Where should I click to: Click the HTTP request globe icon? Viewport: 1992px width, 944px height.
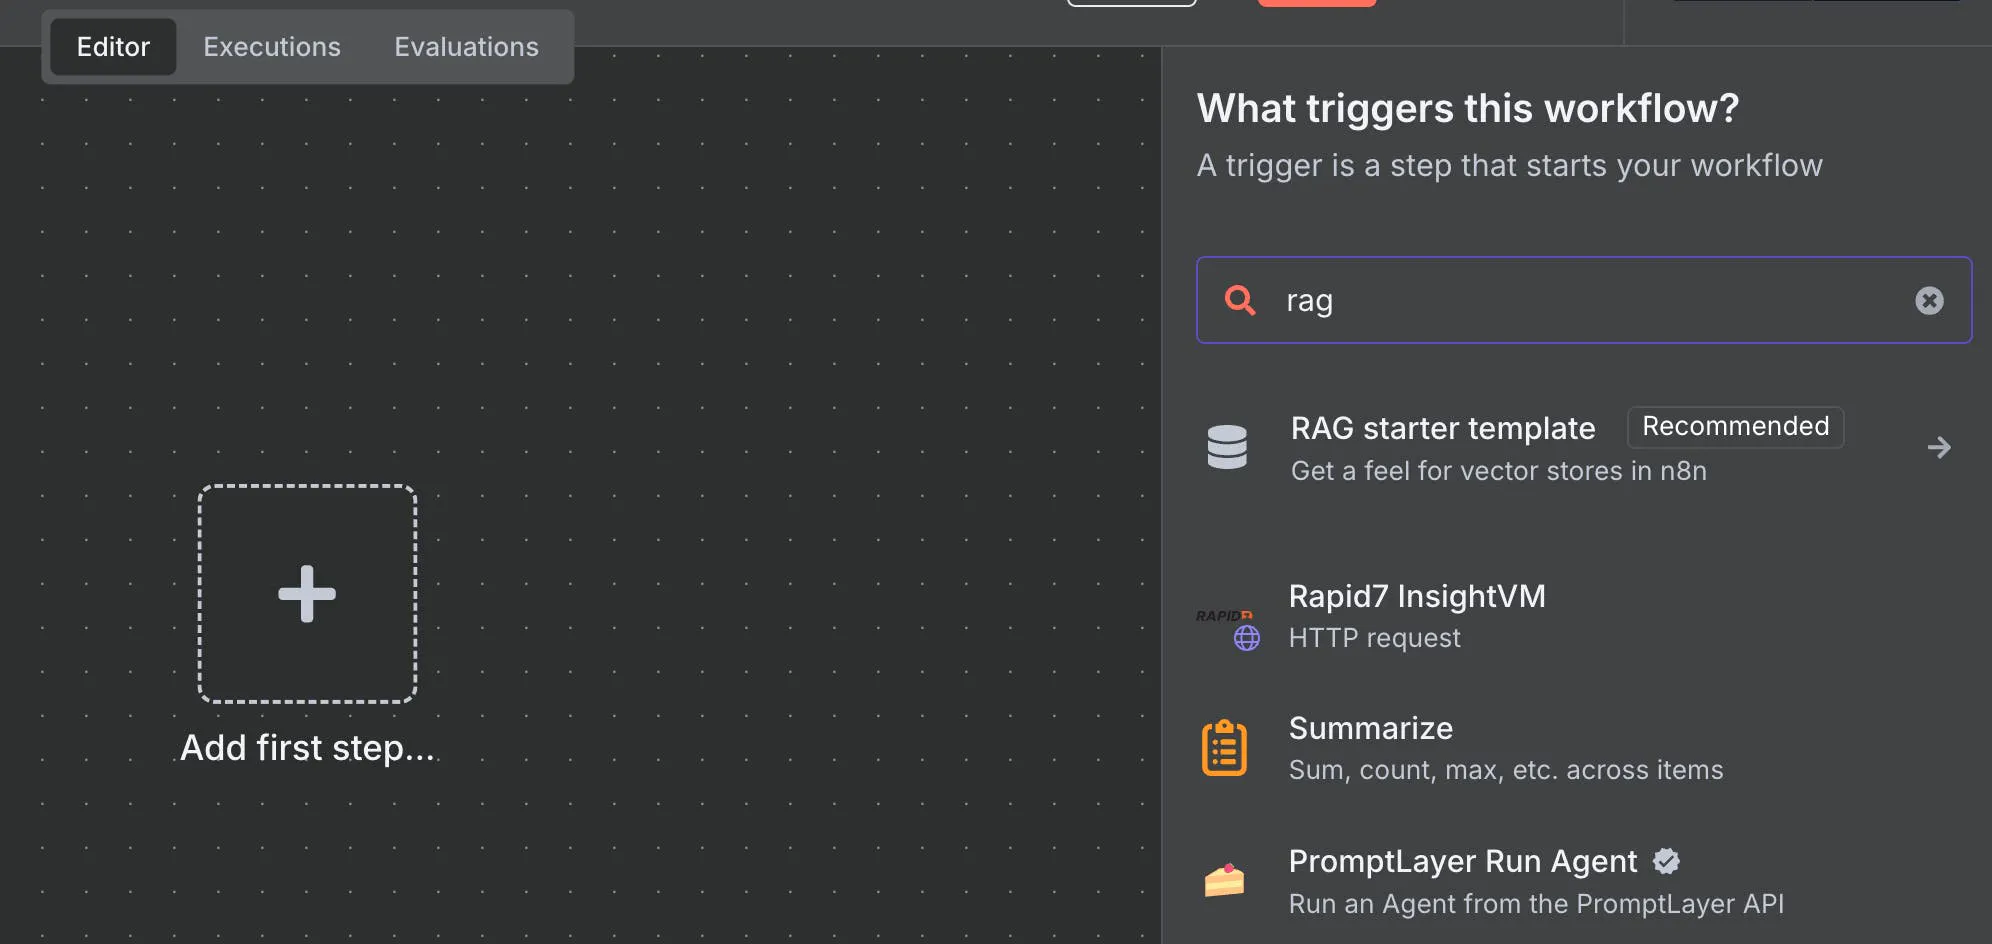[x=1247, y=638]
